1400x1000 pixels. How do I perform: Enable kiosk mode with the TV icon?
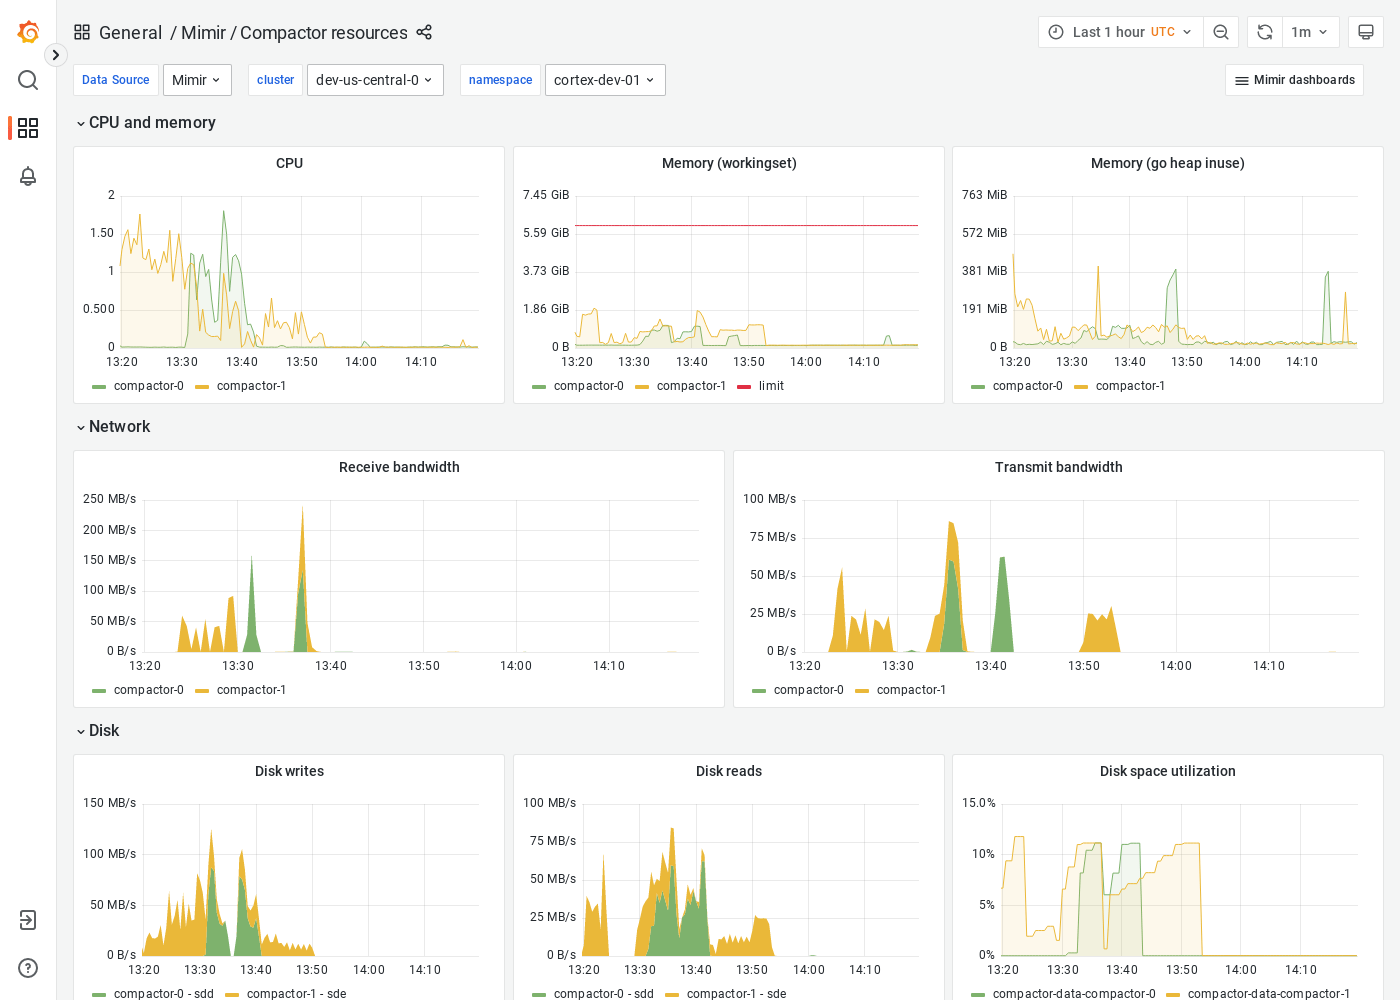pos(1366,31)
